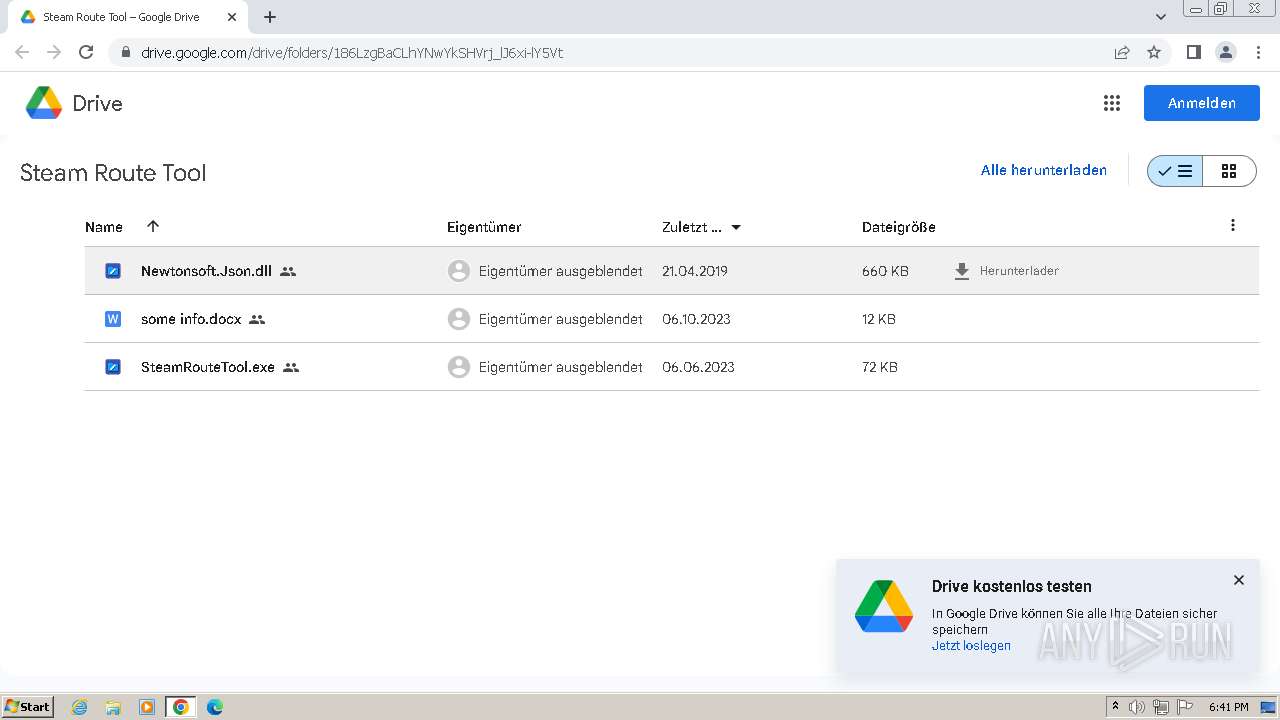Click file size 72 KB
This screenshot has height=720, width=1280.
880,367
